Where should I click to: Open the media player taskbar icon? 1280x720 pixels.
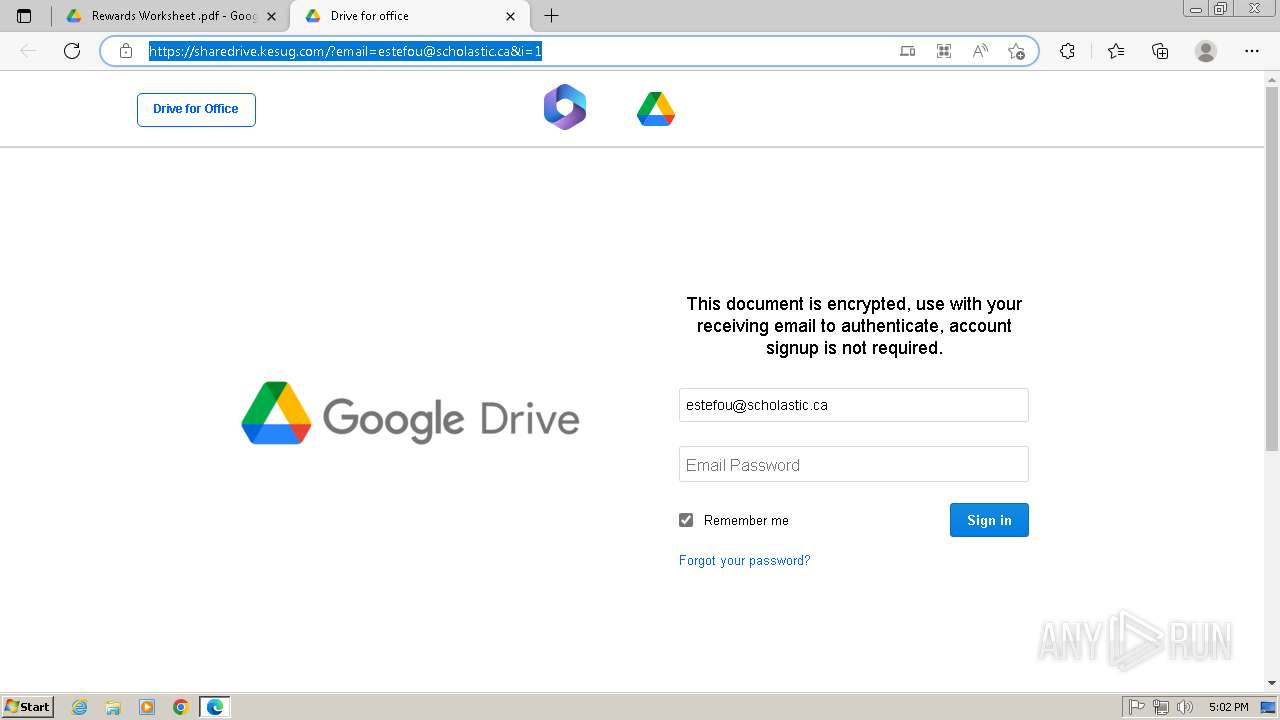point(147,707)
